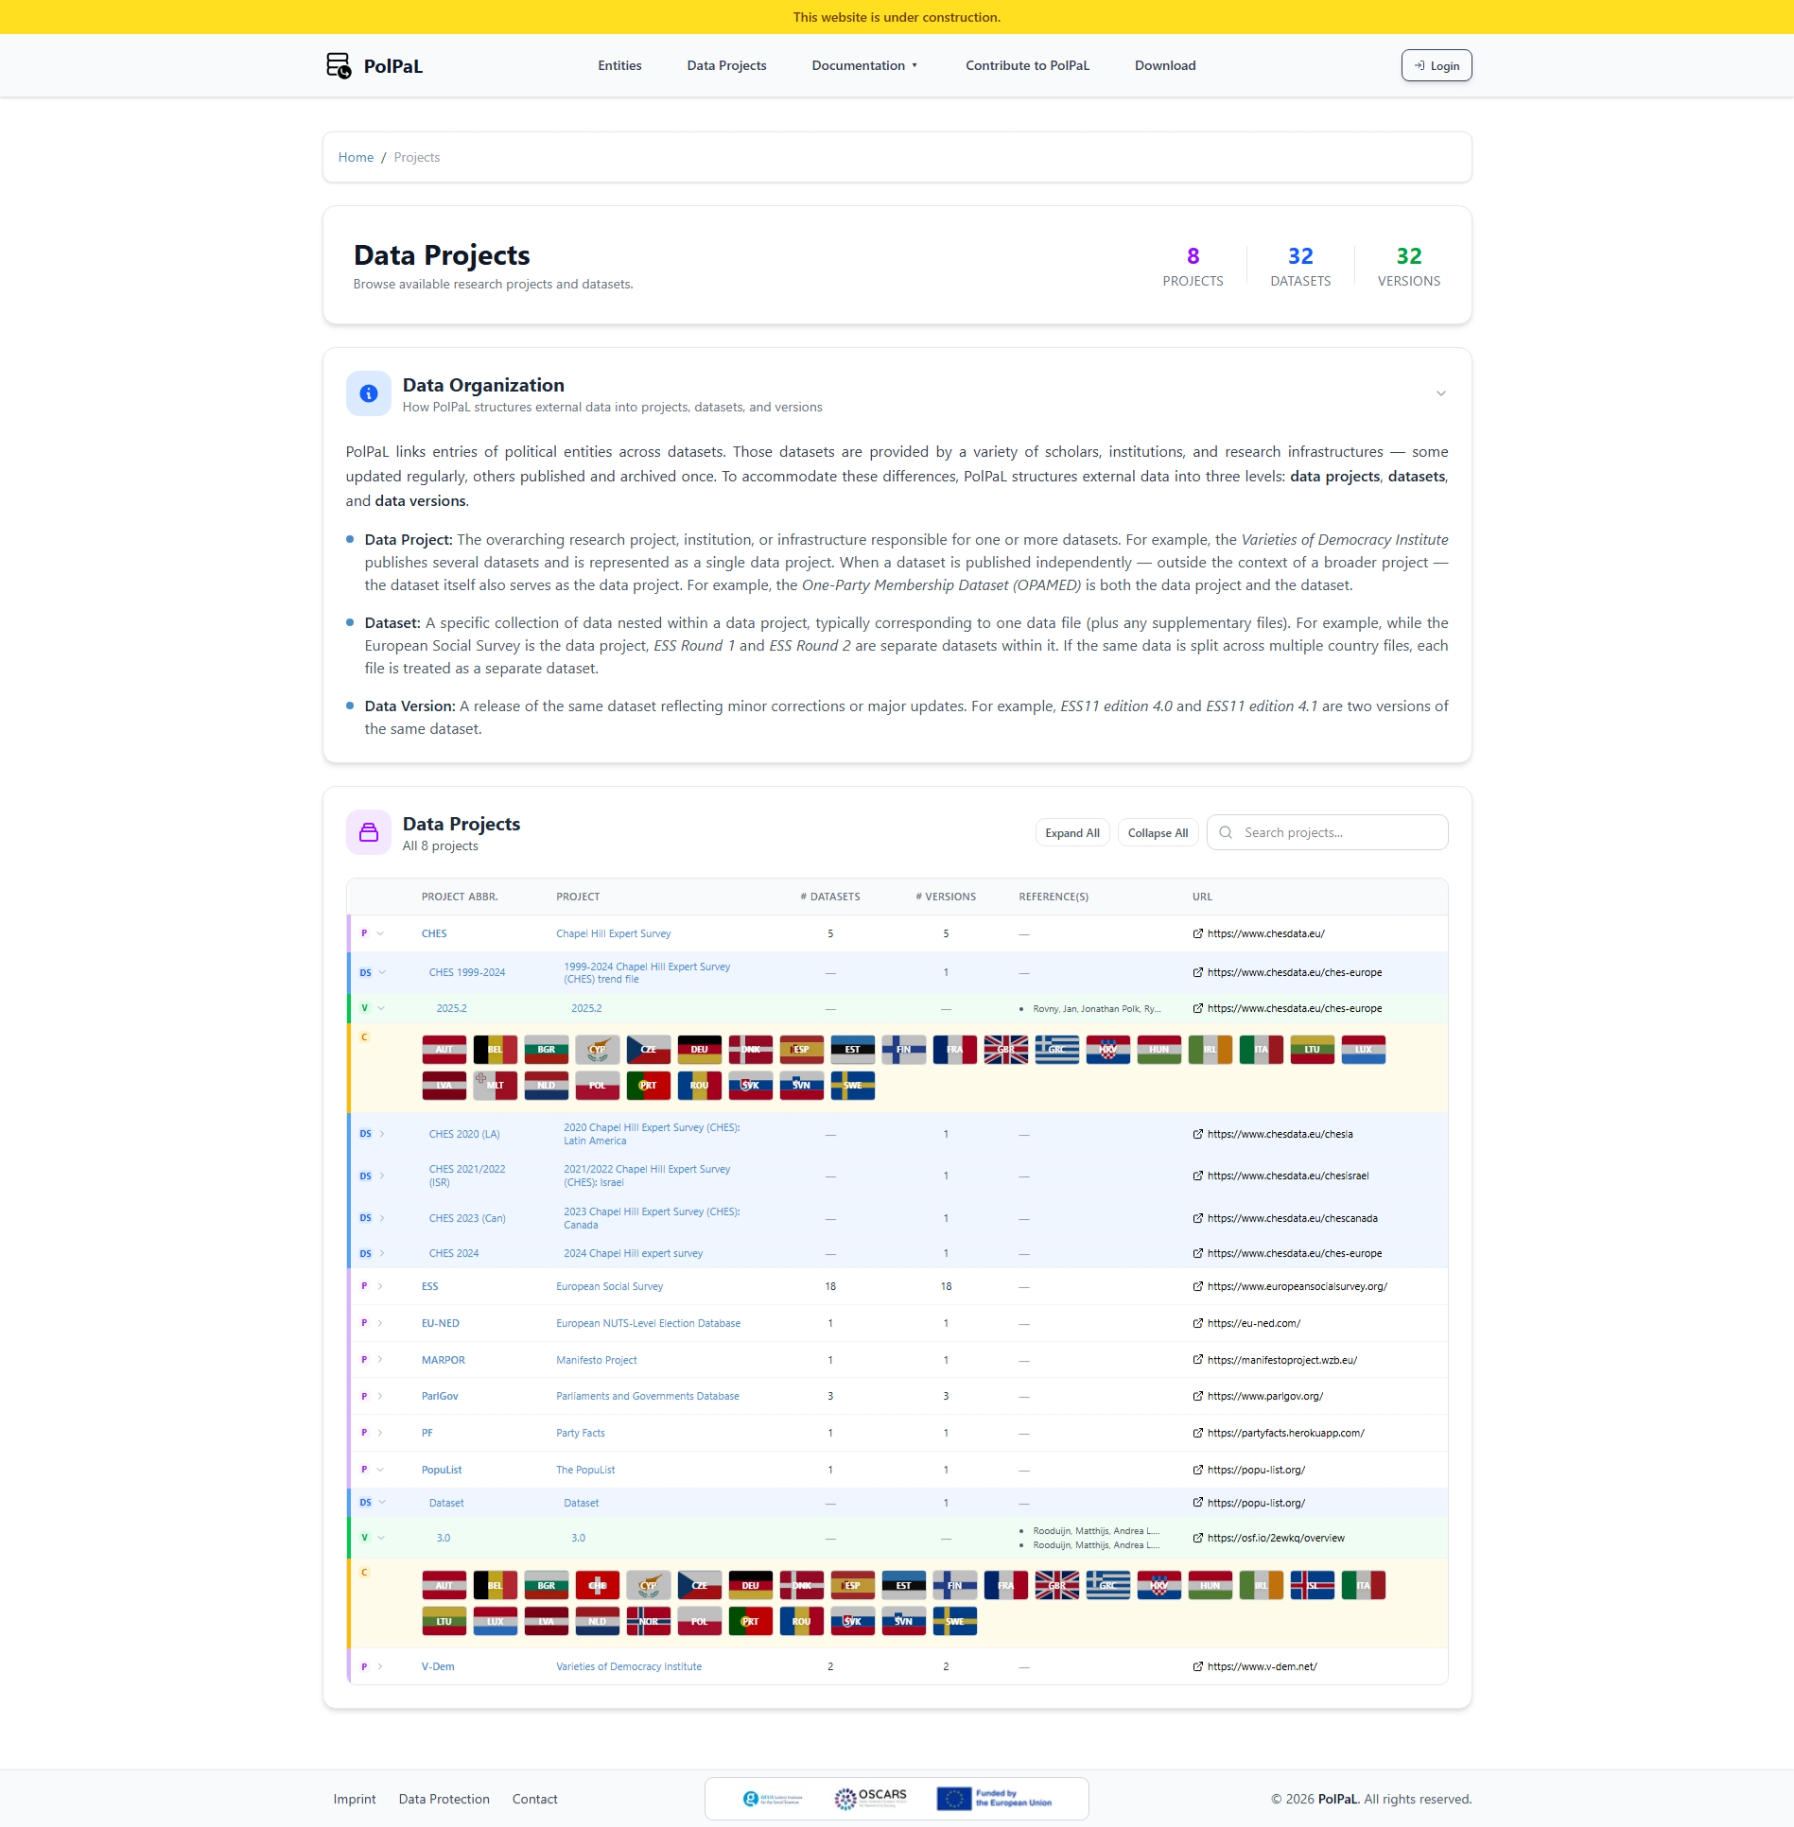Click the Login button
This screenshot has width=1794, height=1827.
pyautogui.click(x=1436, y=66)
